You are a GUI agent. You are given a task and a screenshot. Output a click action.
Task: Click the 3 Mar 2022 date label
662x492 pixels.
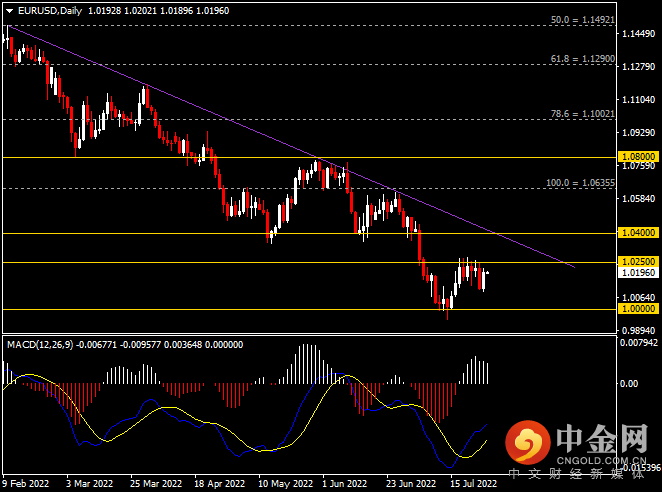coord(90,484)
